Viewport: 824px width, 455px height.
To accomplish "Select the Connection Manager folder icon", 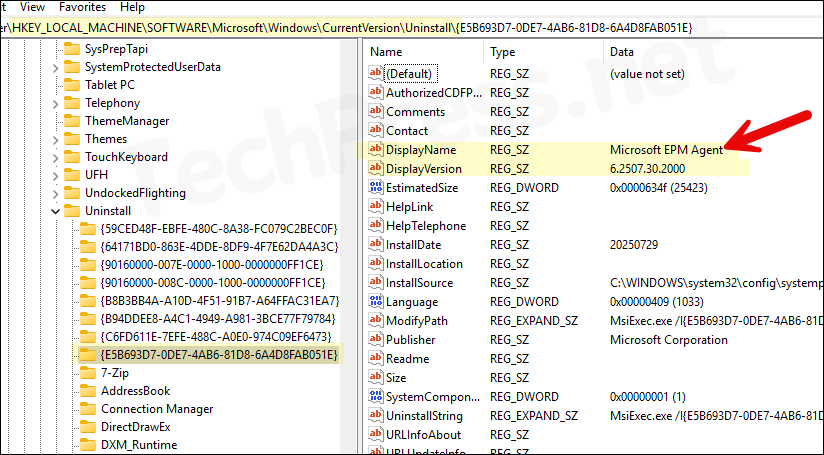I will 88,409.
